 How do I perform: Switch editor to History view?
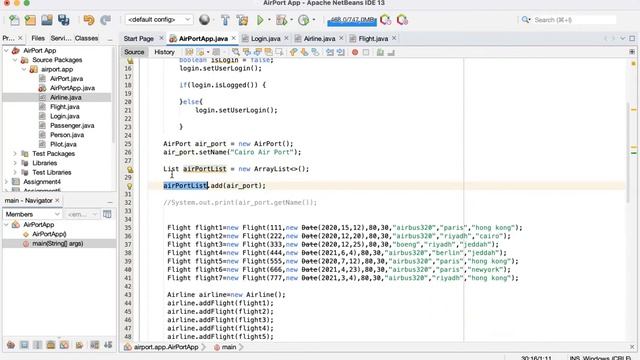pos(164,52)
